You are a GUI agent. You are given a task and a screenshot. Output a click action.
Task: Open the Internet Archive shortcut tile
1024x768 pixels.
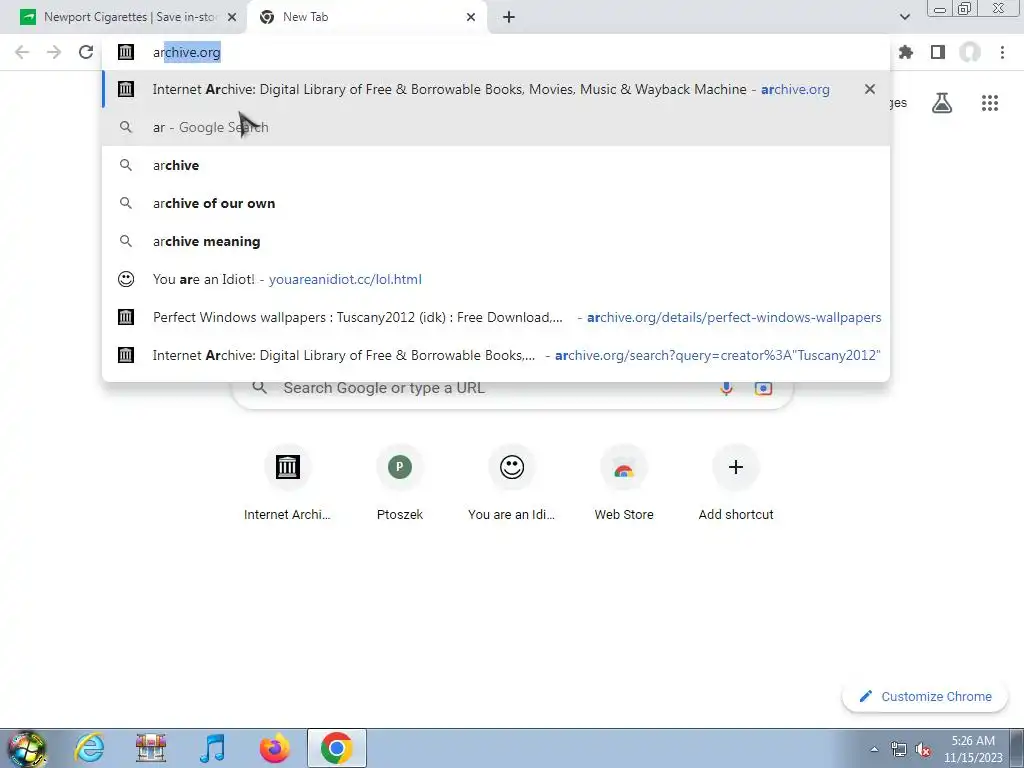(x=287, y=483)
